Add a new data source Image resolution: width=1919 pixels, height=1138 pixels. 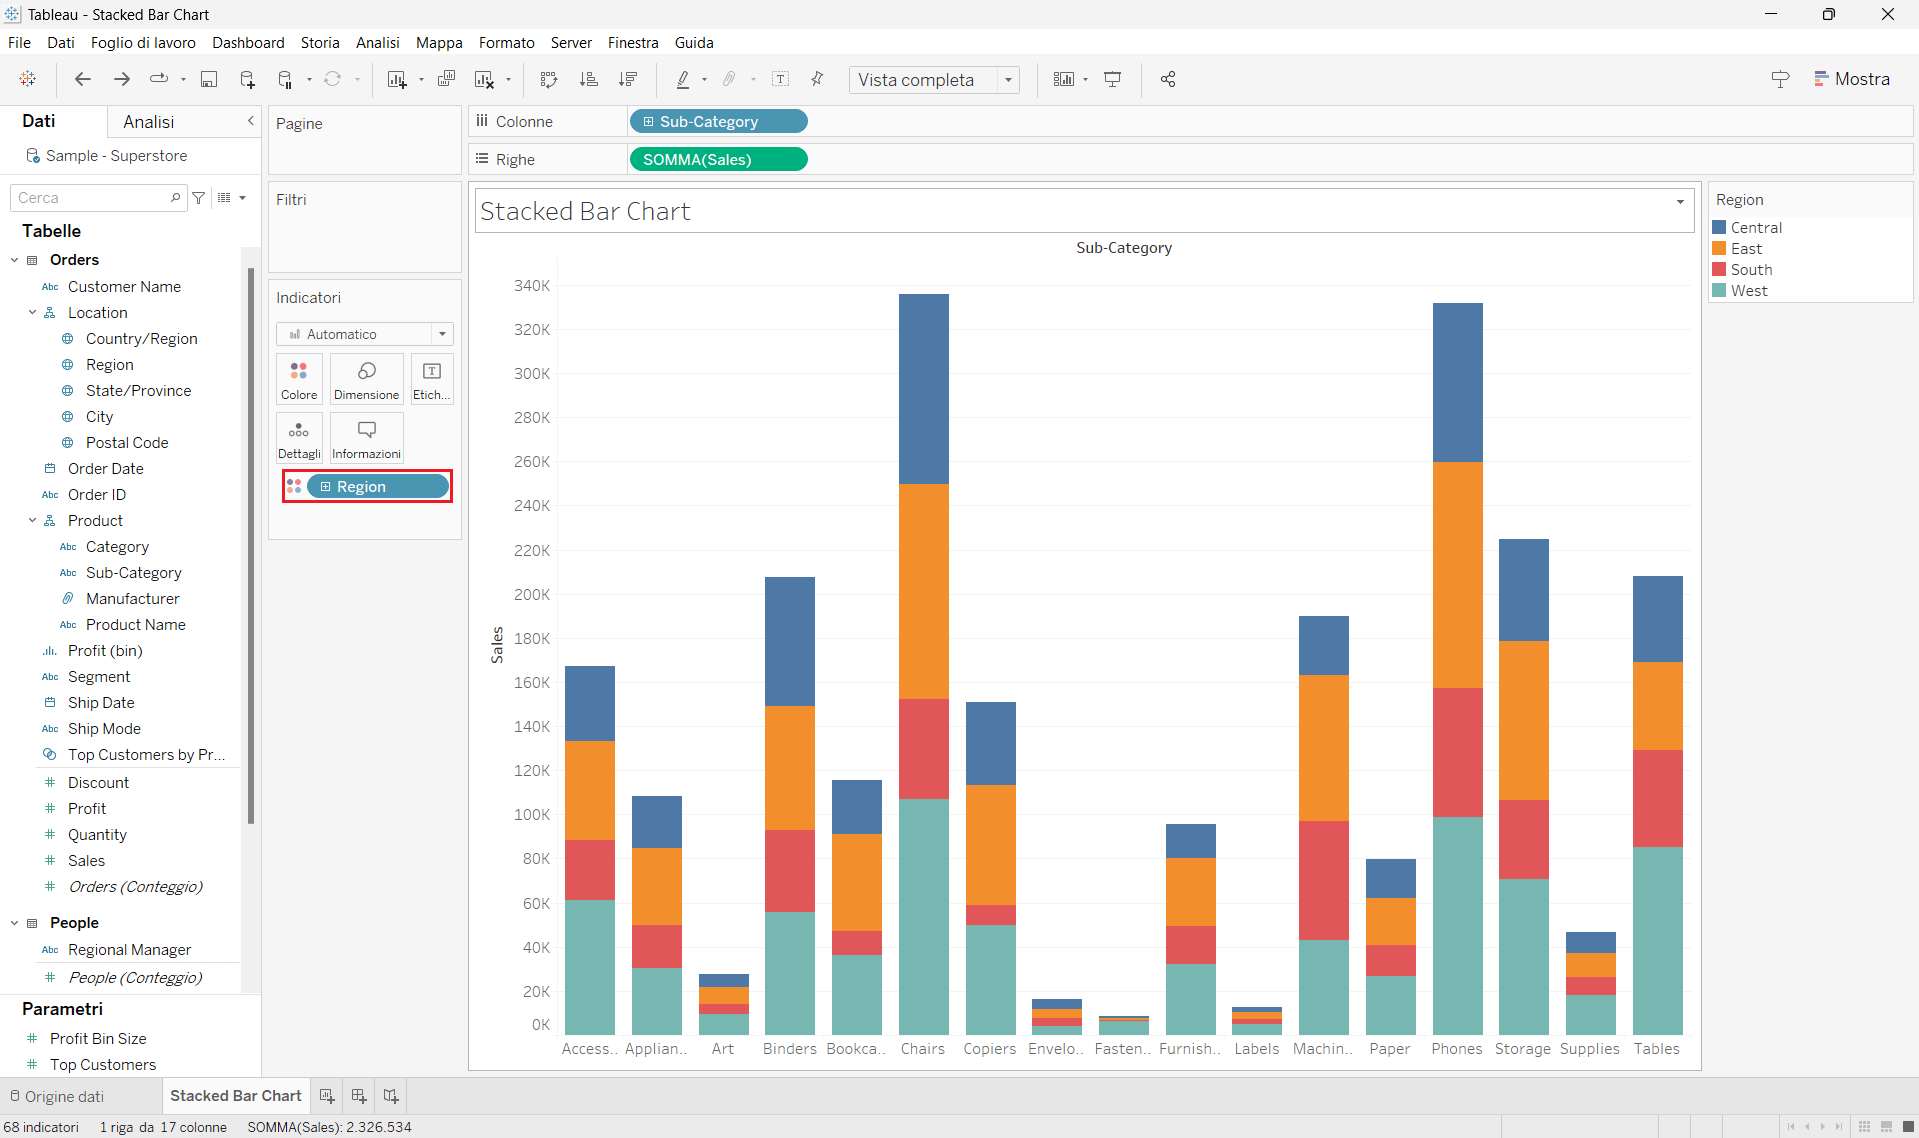click(x=247, y=79)
